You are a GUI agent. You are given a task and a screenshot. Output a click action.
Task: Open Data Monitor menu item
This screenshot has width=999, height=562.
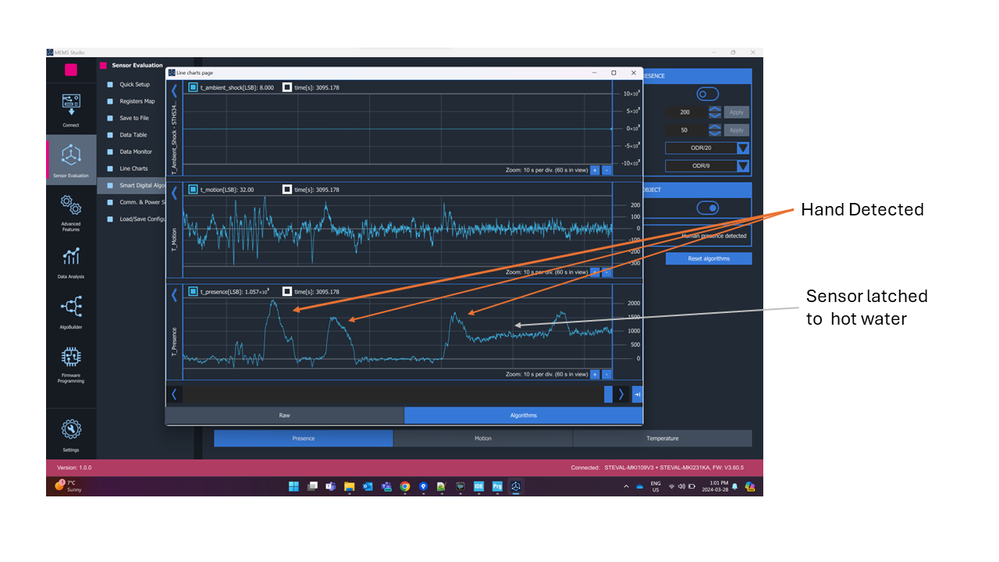coord(136,152)
